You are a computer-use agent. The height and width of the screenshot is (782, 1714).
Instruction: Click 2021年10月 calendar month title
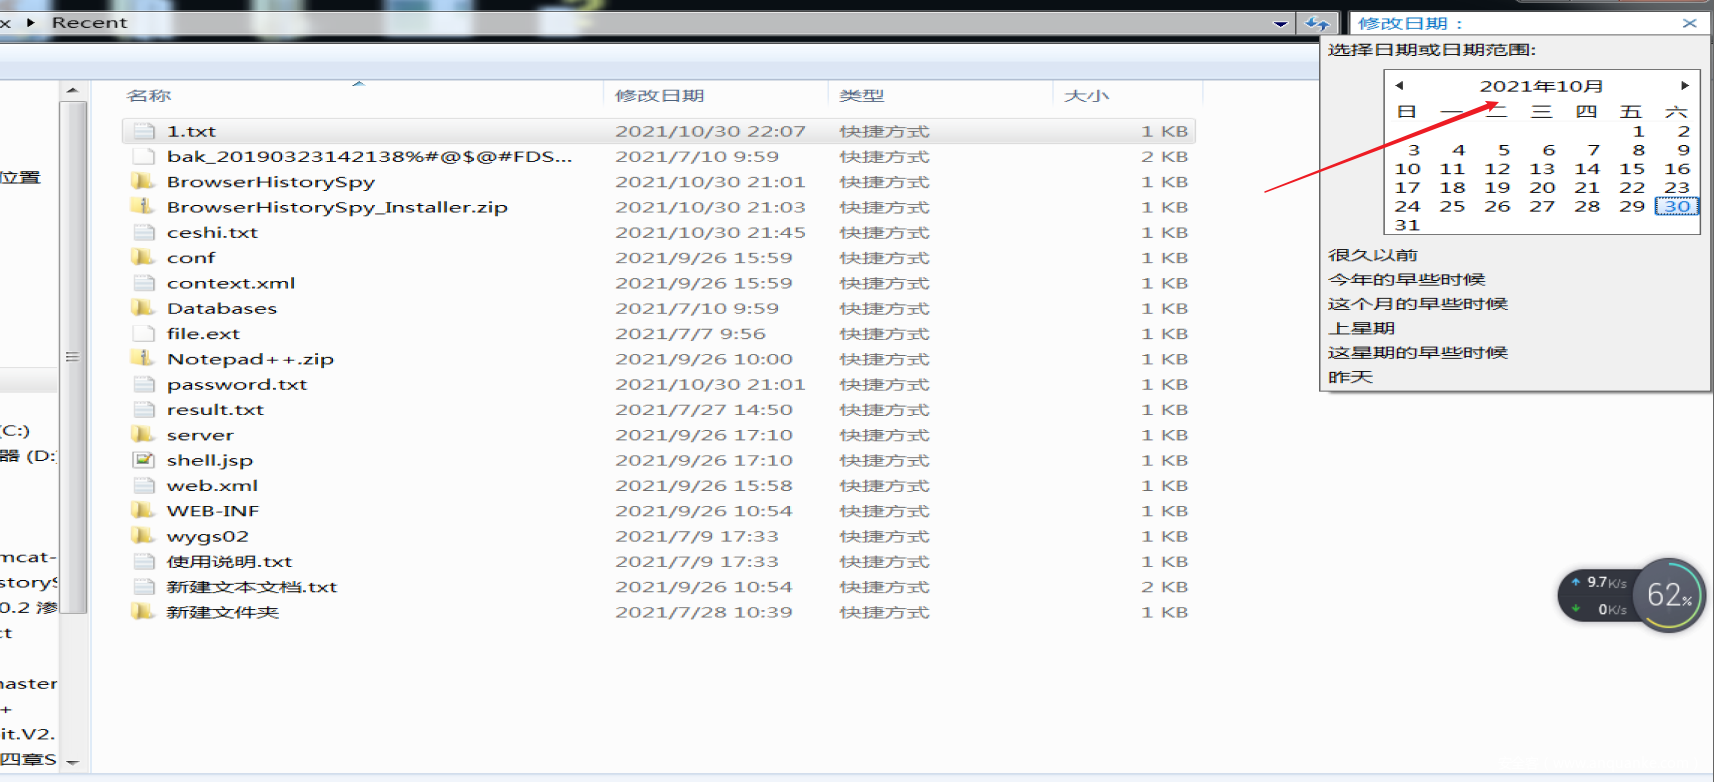tap(1541, 86)
